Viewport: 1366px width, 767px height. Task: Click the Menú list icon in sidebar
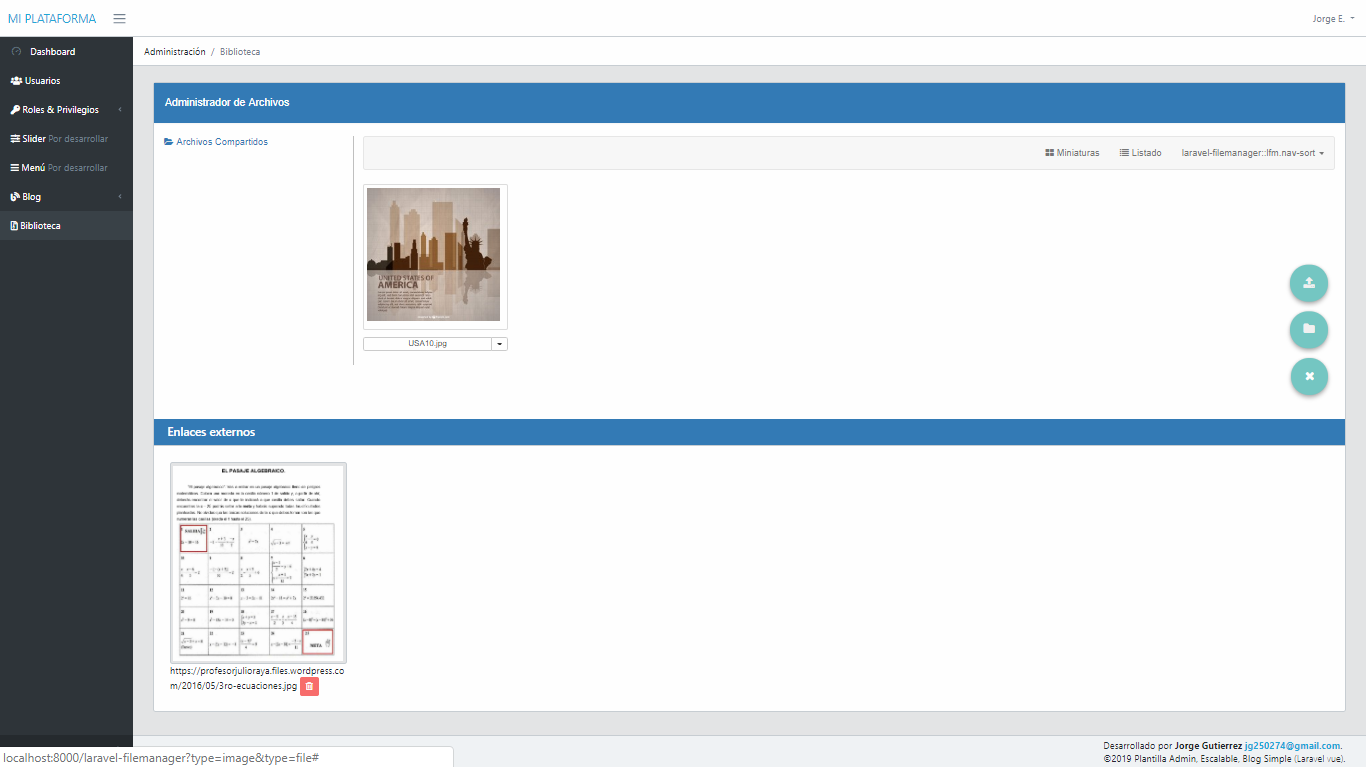15,168
